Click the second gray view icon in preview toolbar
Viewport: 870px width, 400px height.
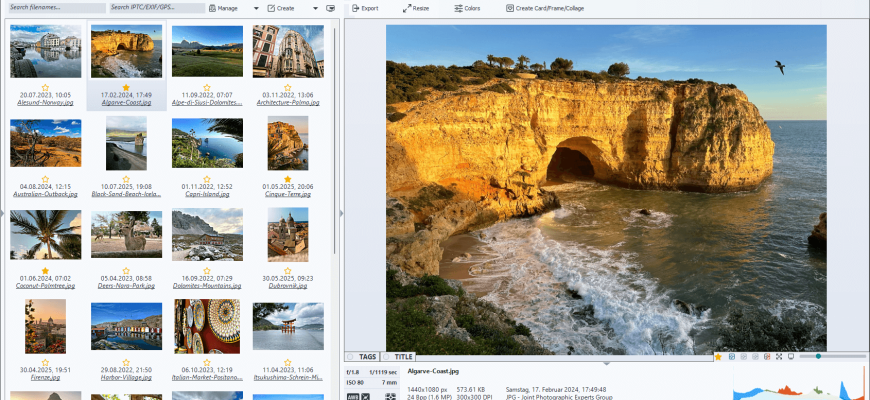(x=755, y=357)
